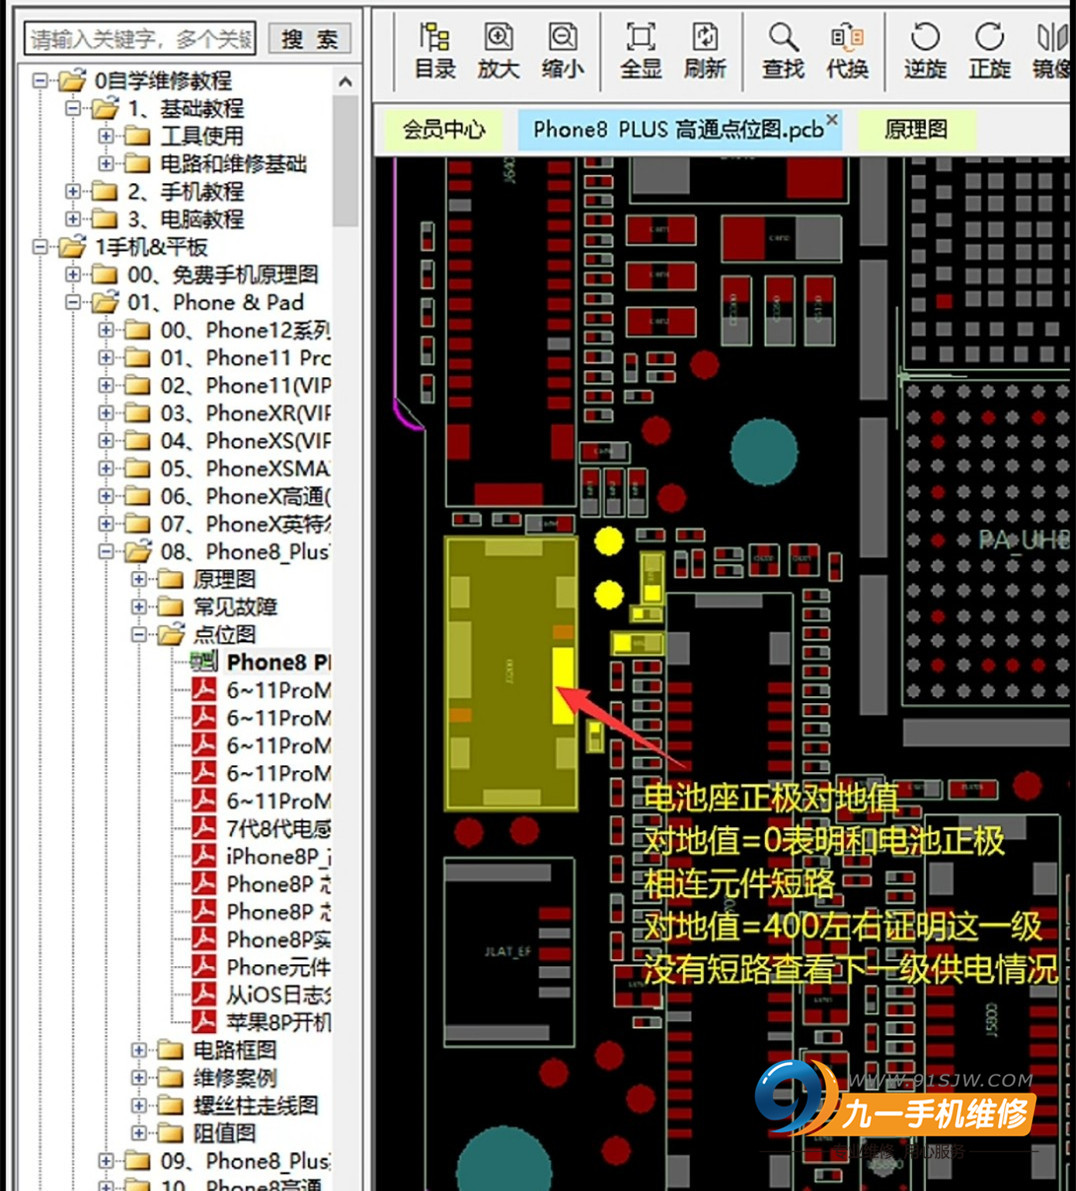
Task: Expand the 维修案例 folder
Action: [x=139, y=1078]
